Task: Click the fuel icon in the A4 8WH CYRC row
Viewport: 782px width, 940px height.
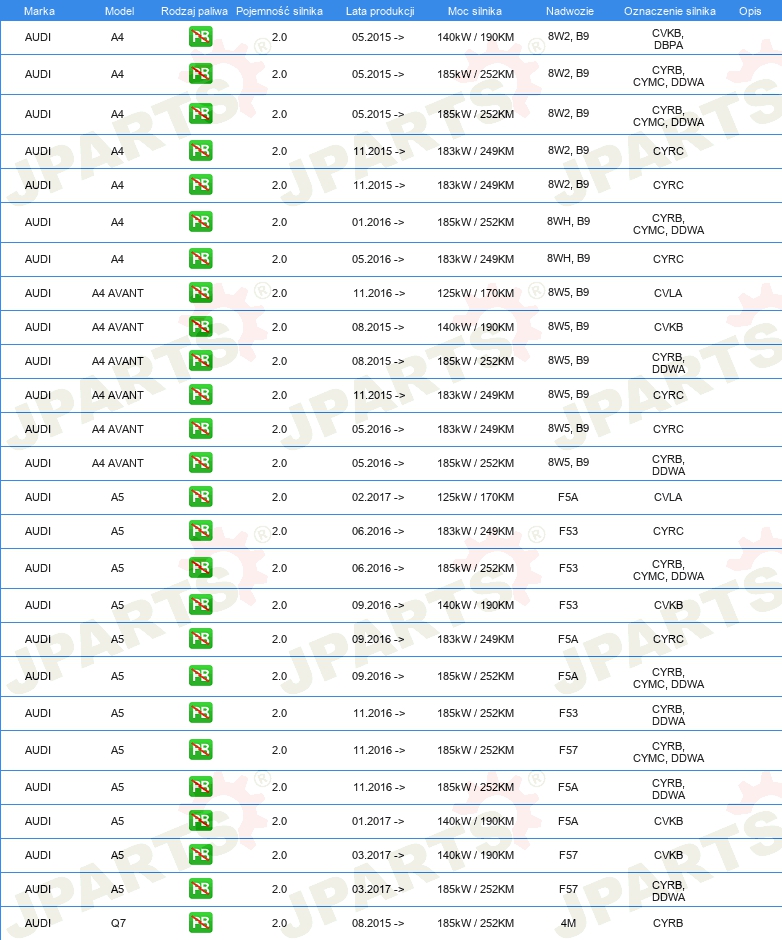Action: pos(200,259)
